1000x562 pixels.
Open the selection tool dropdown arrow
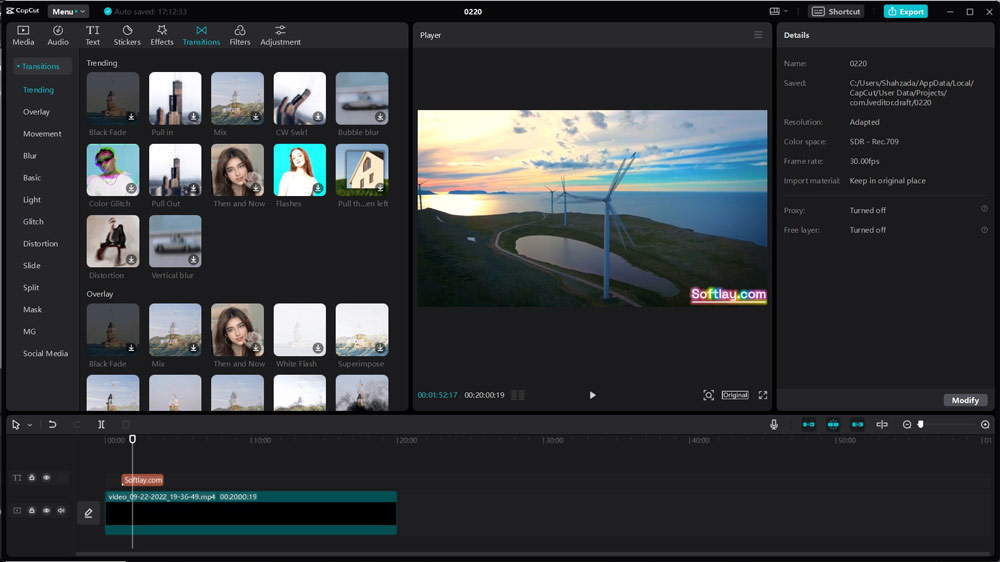(30, 425)
